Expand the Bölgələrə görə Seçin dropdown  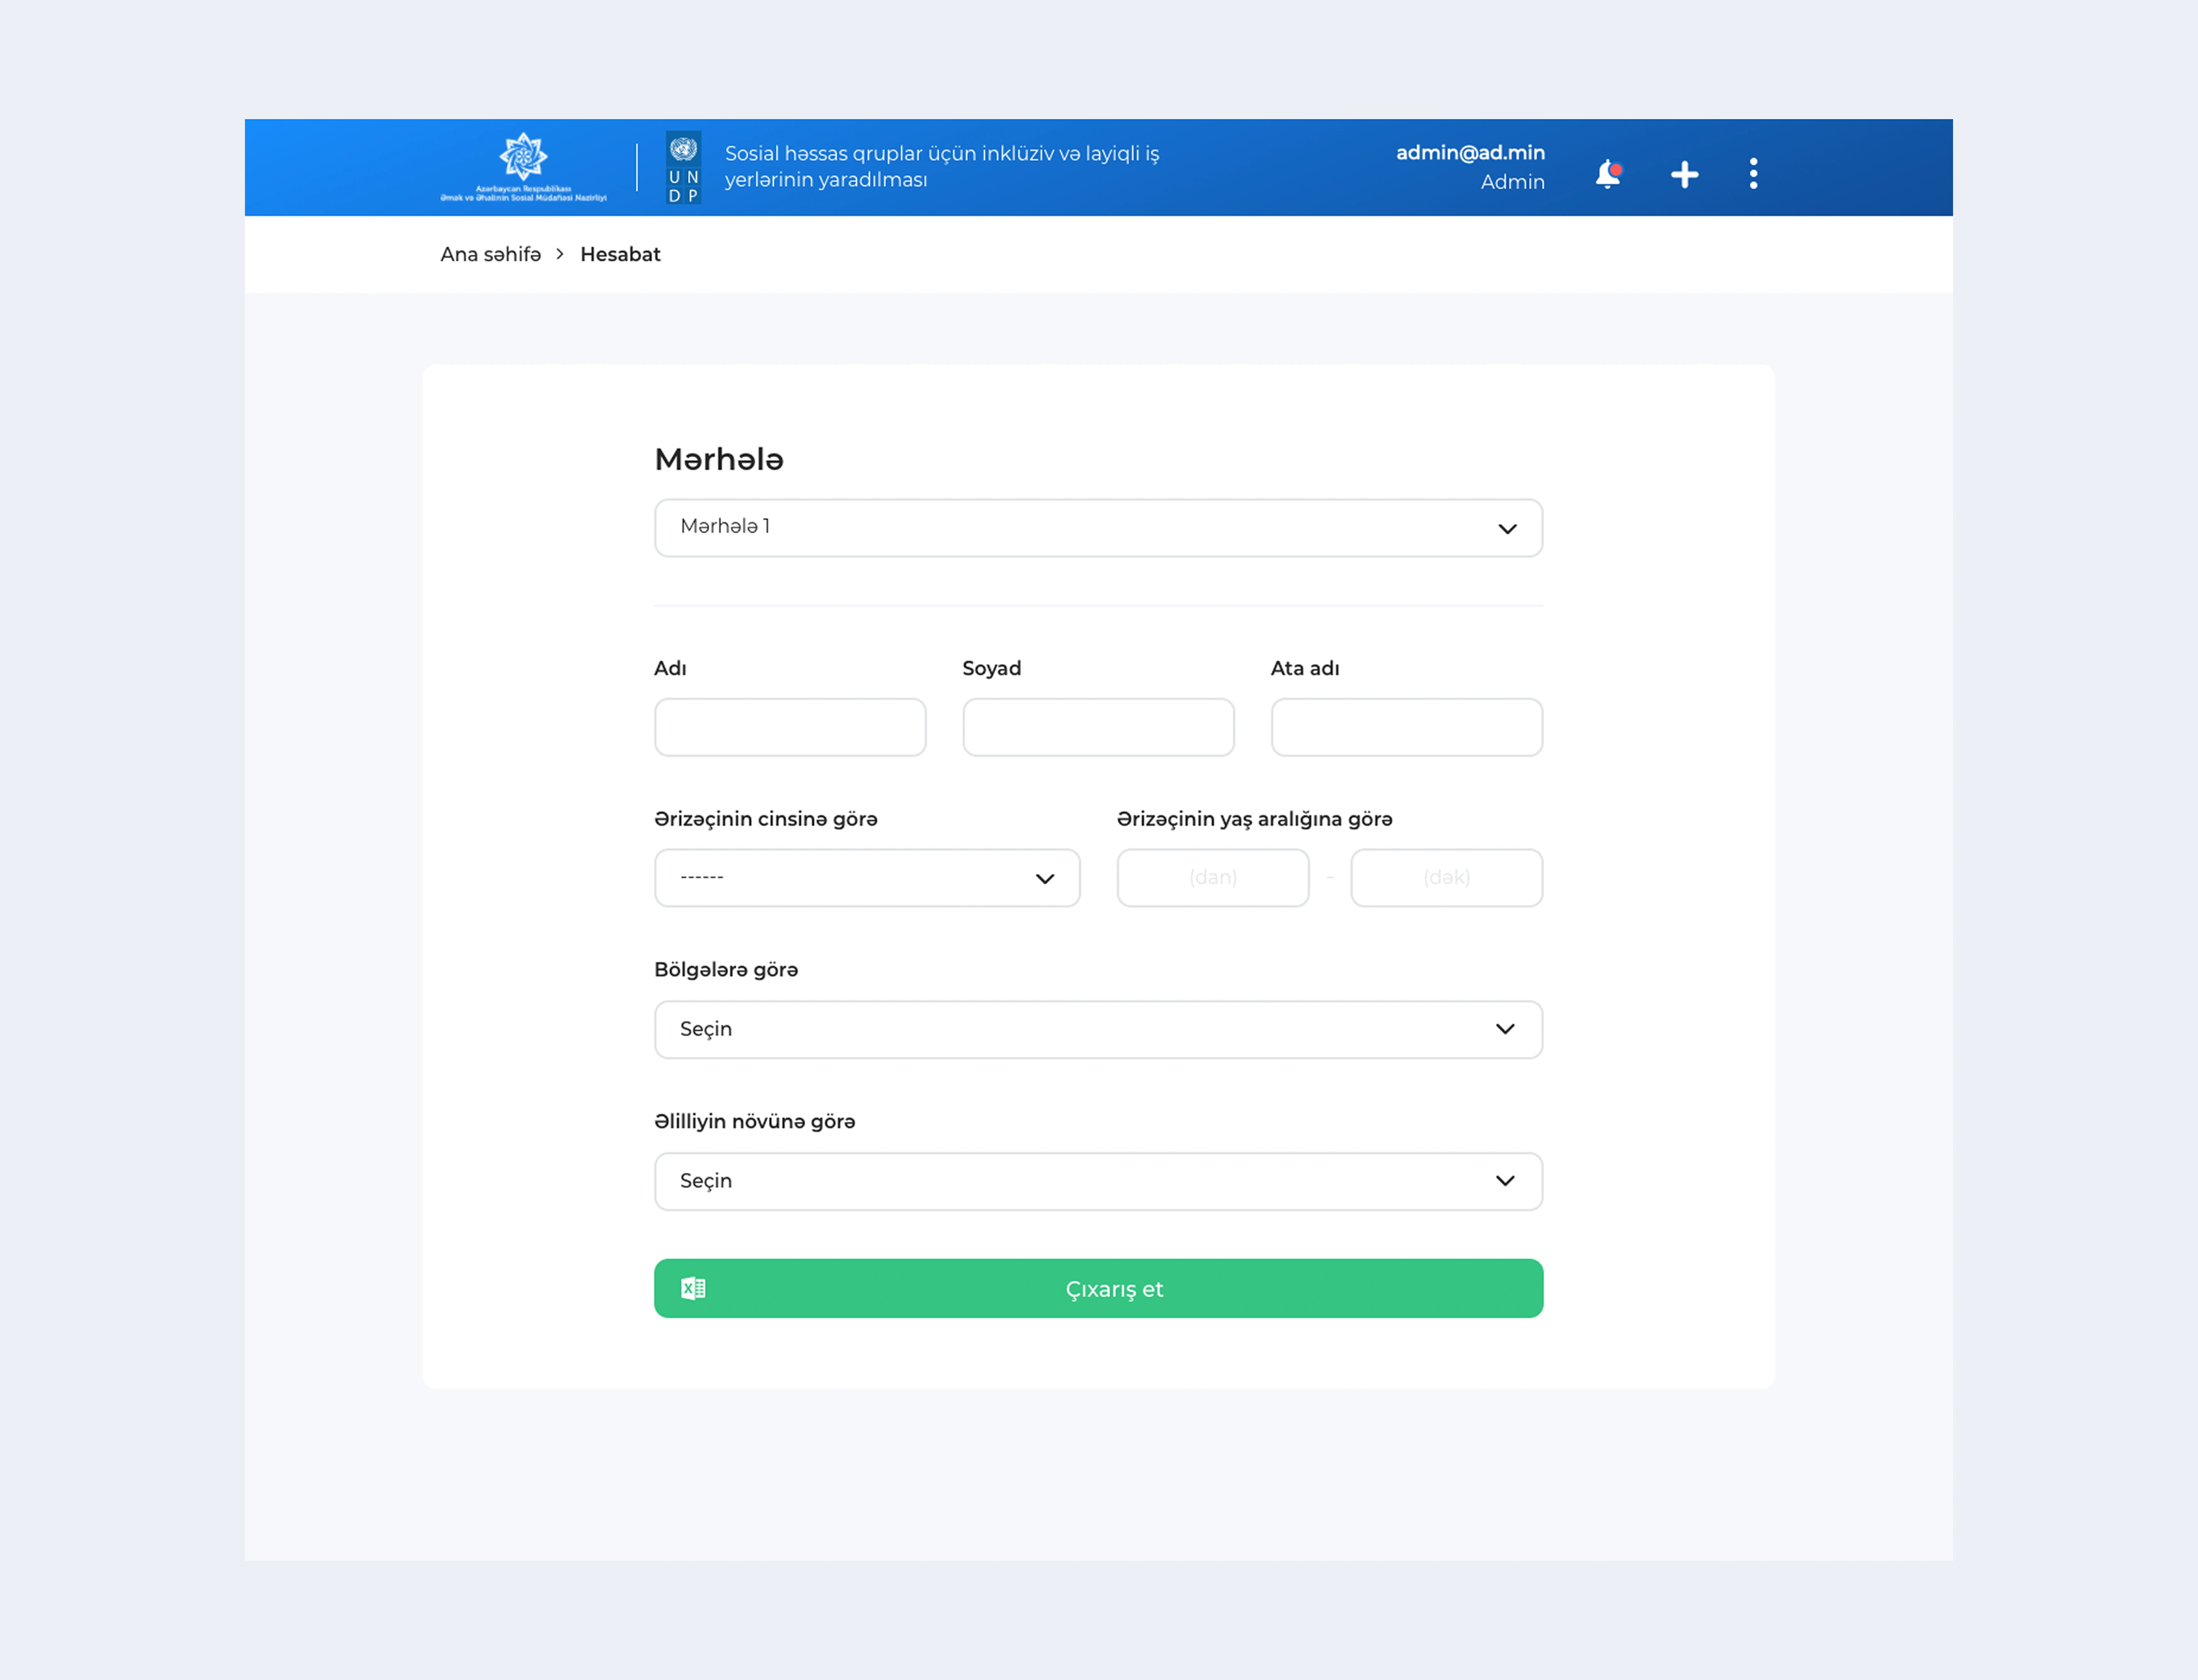[x=1098, y=1029]
